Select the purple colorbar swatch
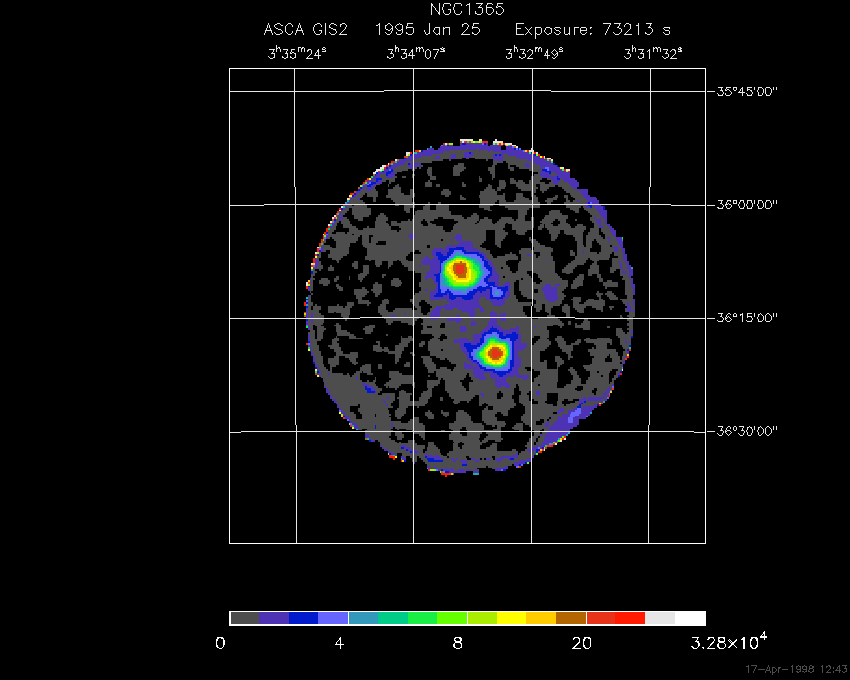850x680 pixels. click(274, 618)
